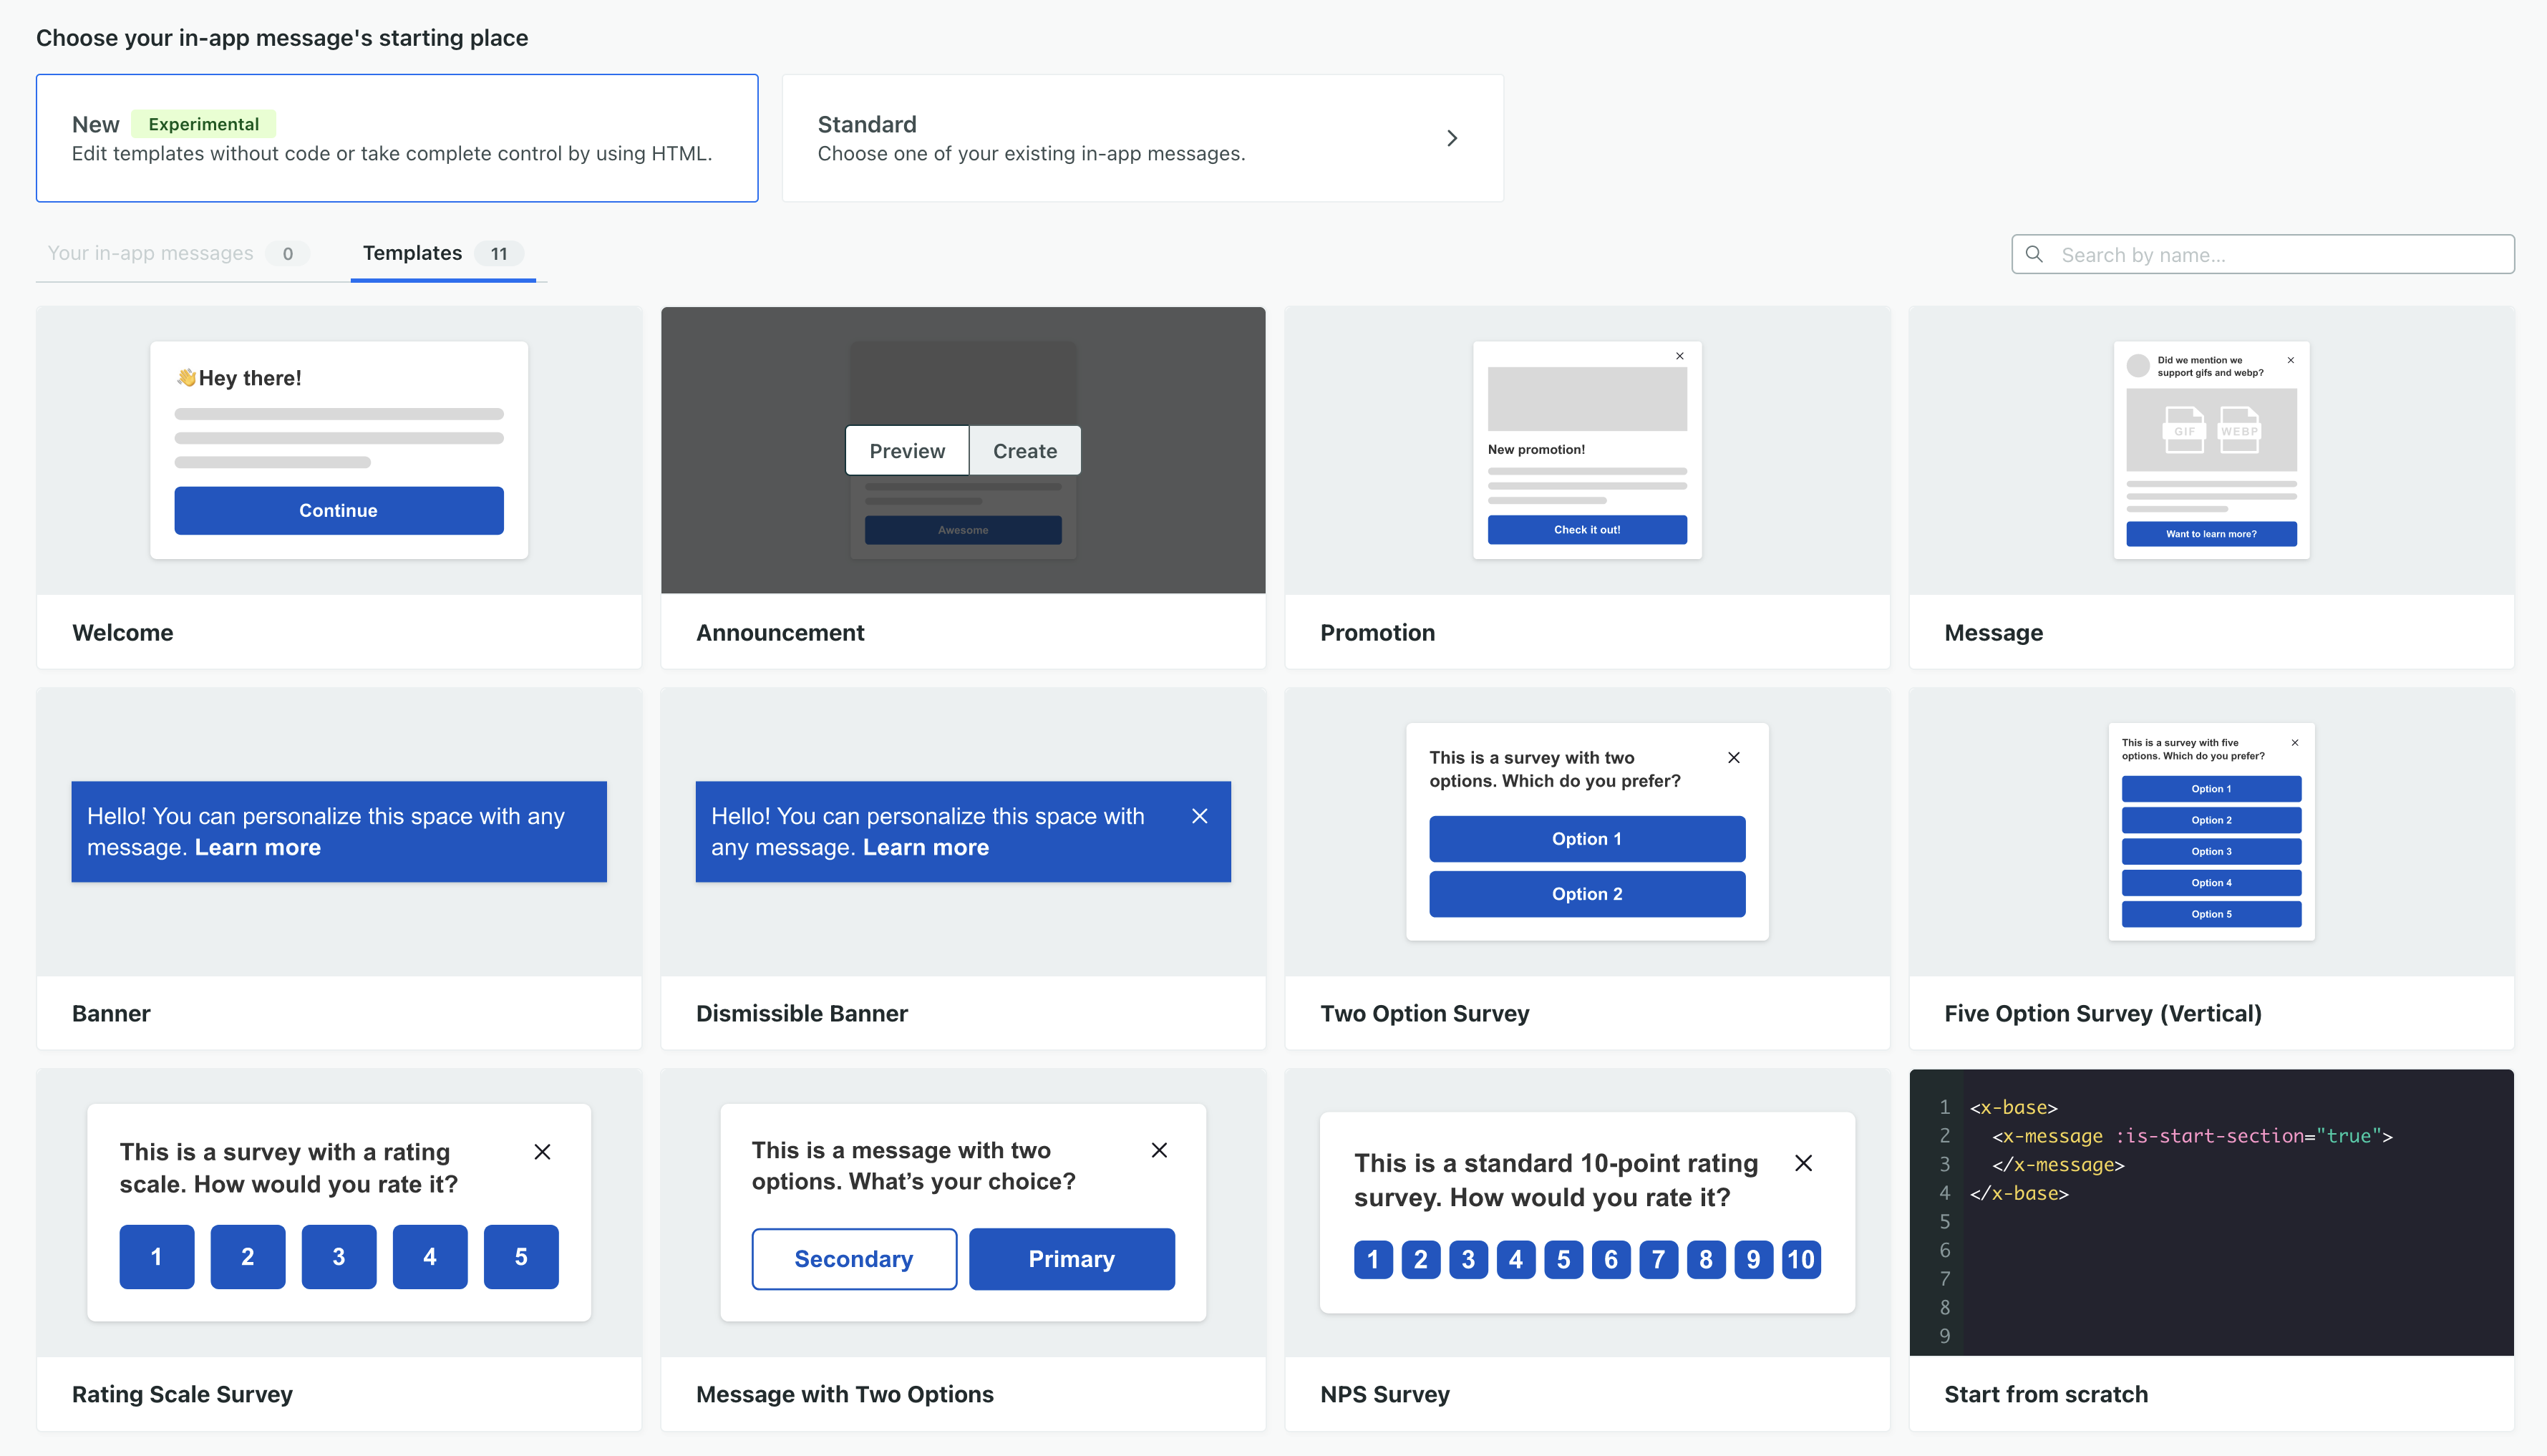Click the Experimental badge label
The image size is (2547, 1456).
point(204,124)
